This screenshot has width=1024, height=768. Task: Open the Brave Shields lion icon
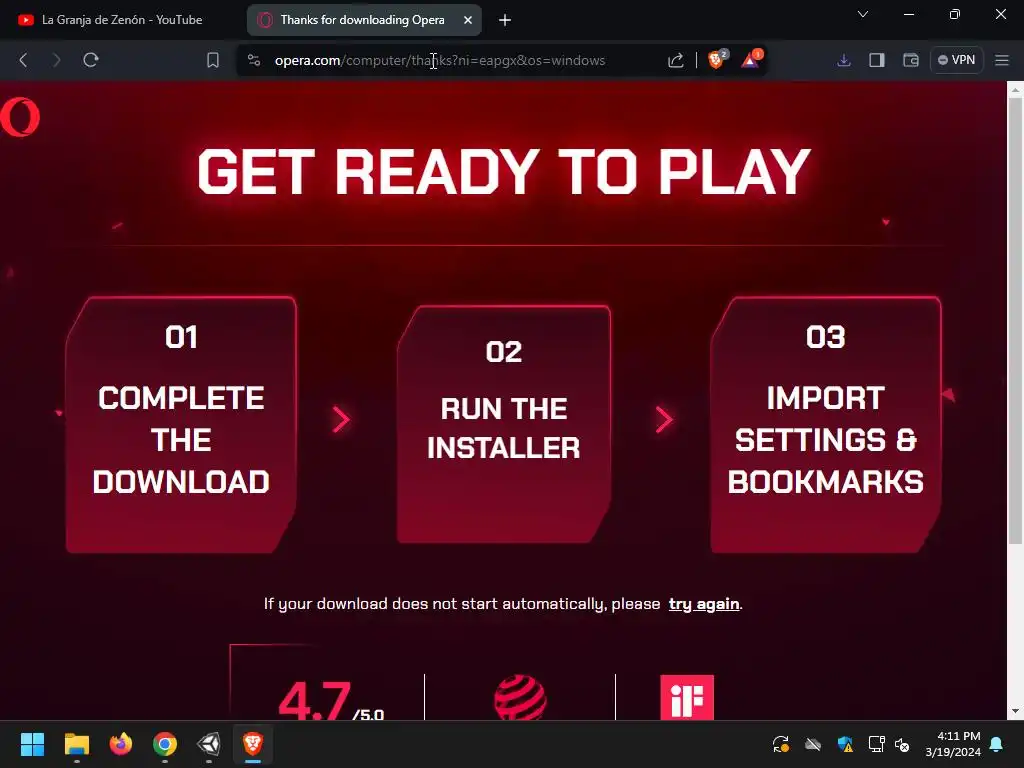point(716,60)
